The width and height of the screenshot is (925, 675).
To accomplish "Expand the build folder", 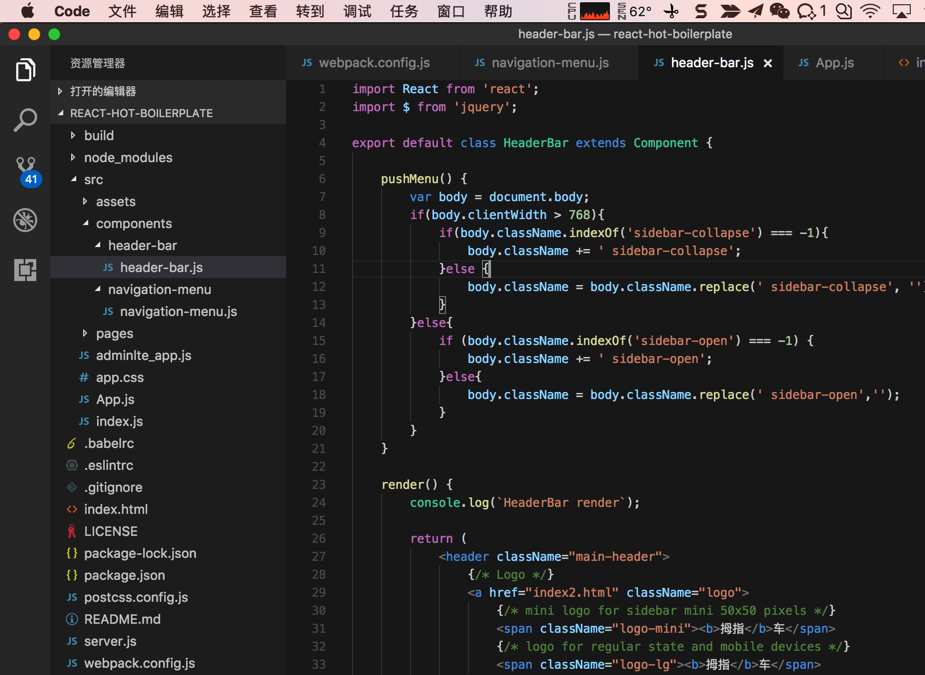I will click(98, 135).
